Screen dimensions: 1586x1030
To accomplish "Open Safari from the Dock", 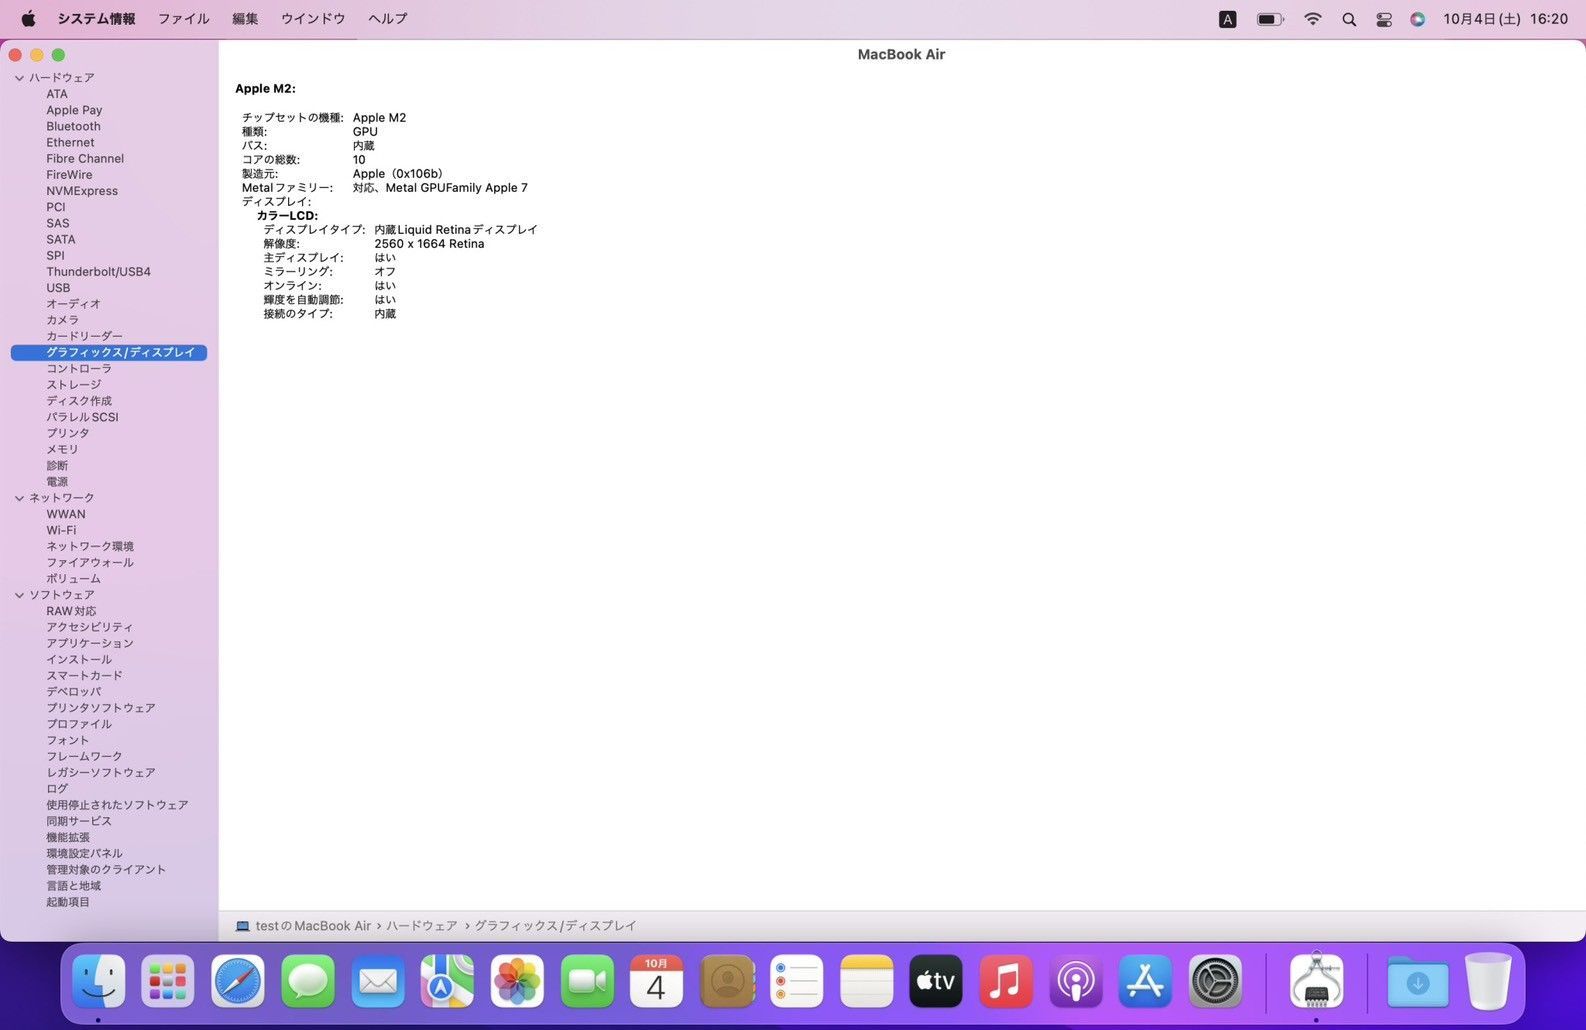I will [x=238, y=982].
